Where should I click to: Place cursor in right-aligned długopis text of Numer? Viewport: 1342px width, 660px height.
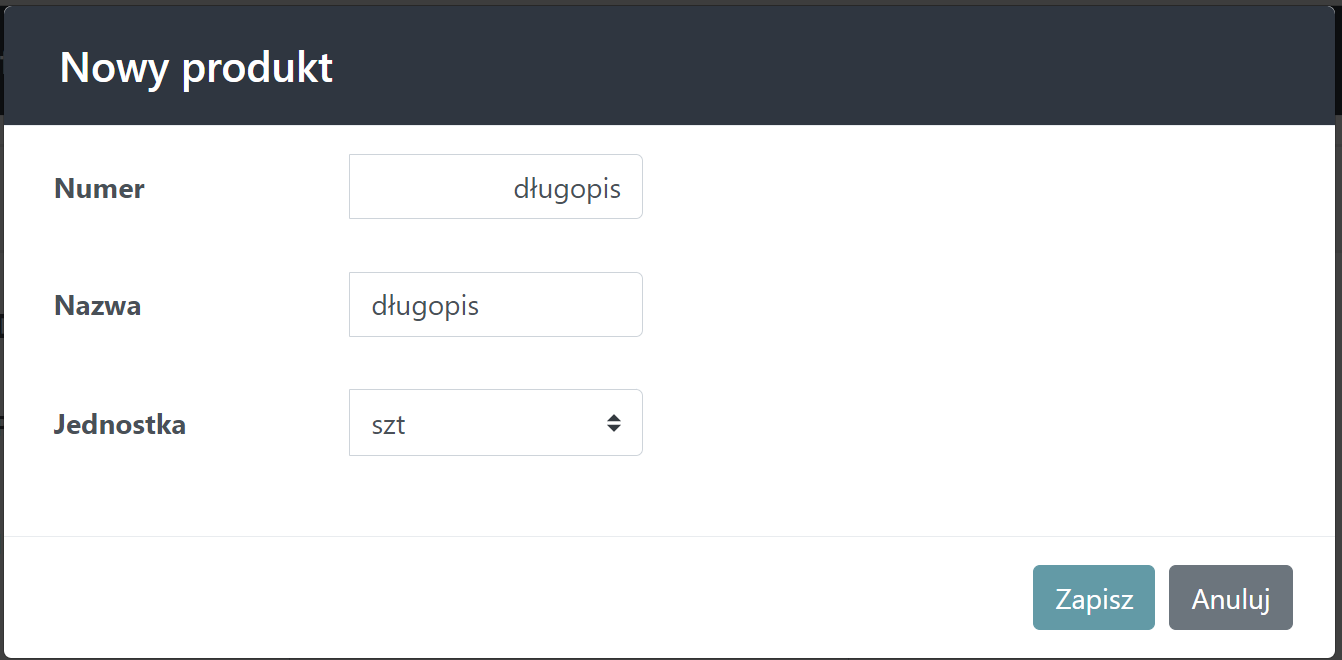(x=567, y=189)
